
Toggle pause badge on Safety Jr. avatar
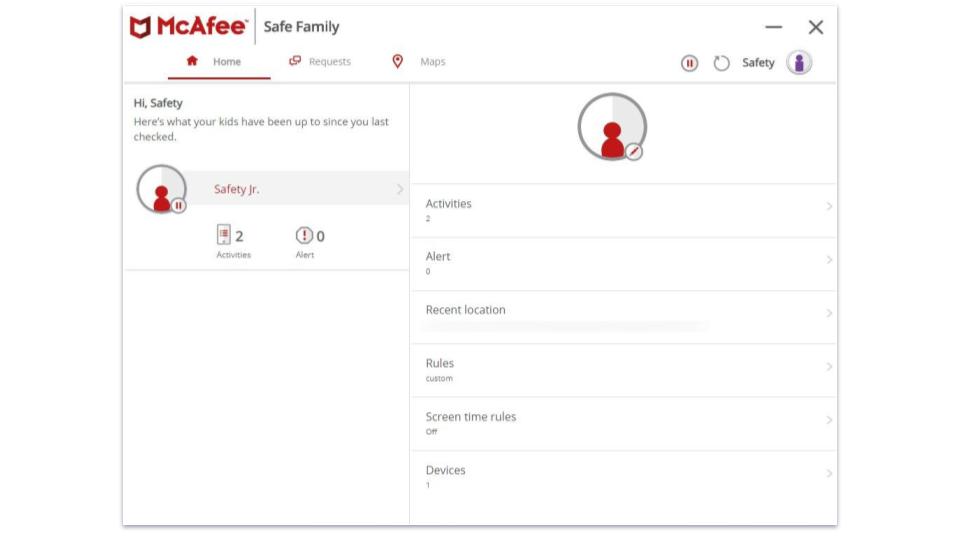[178, 206]
